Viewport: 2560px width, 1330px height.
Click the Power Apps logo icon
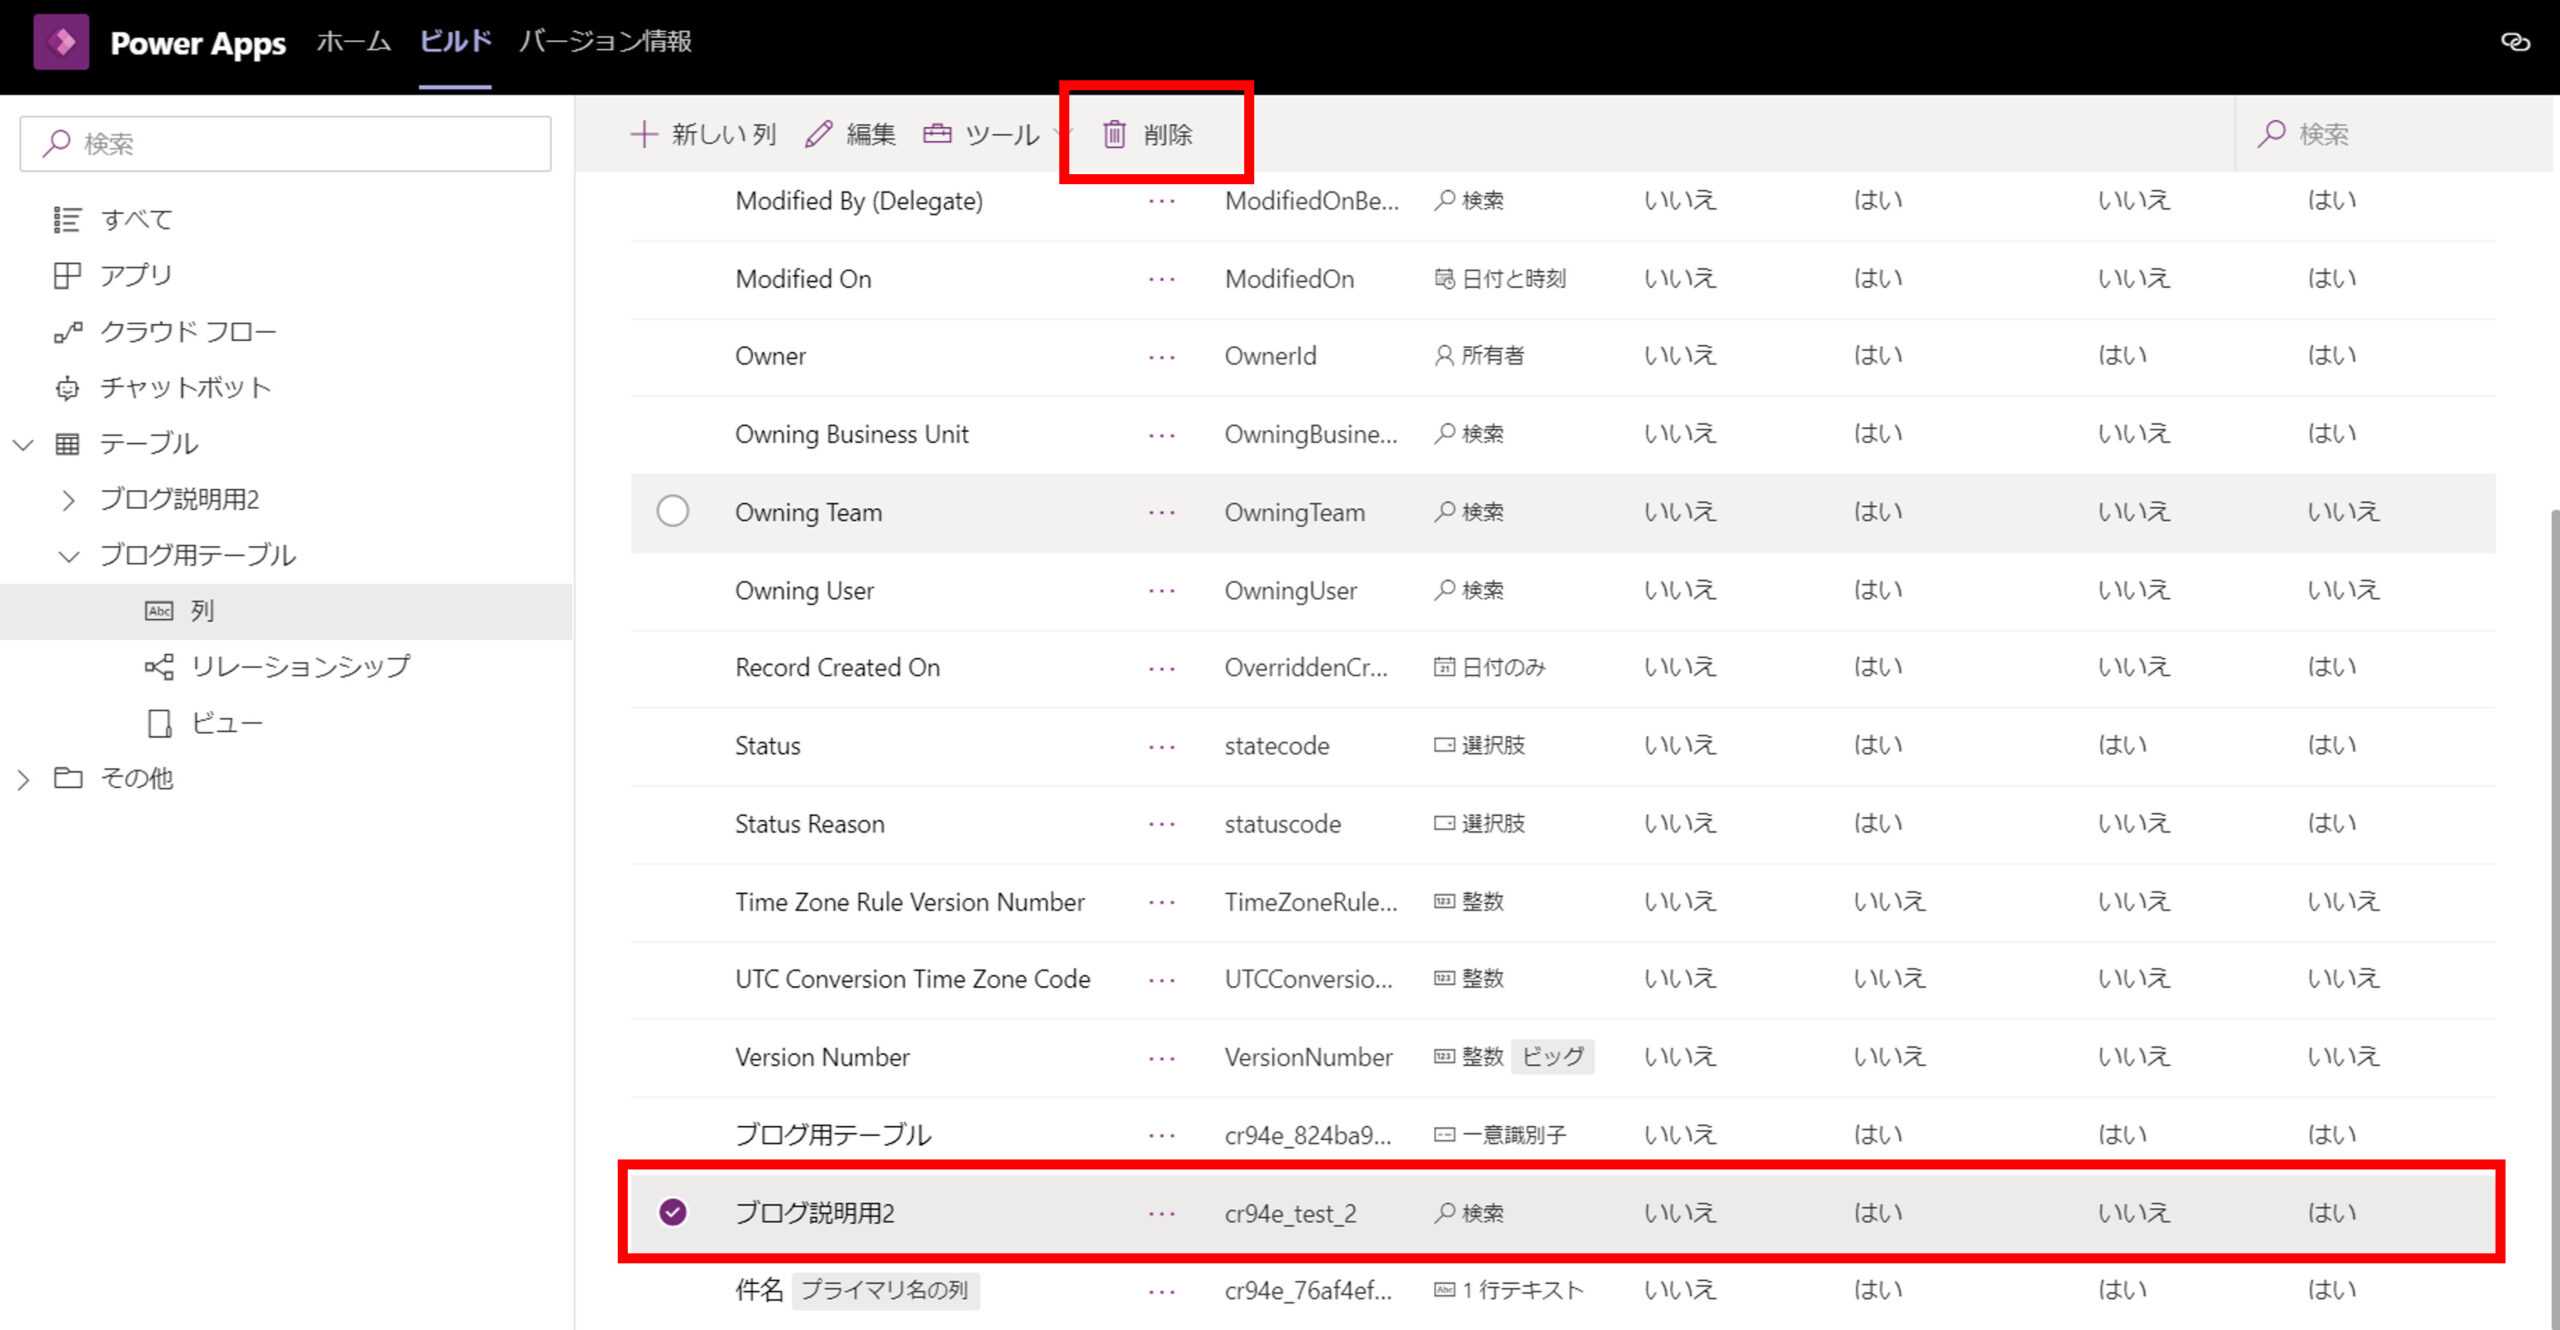(x=61, y=42)
